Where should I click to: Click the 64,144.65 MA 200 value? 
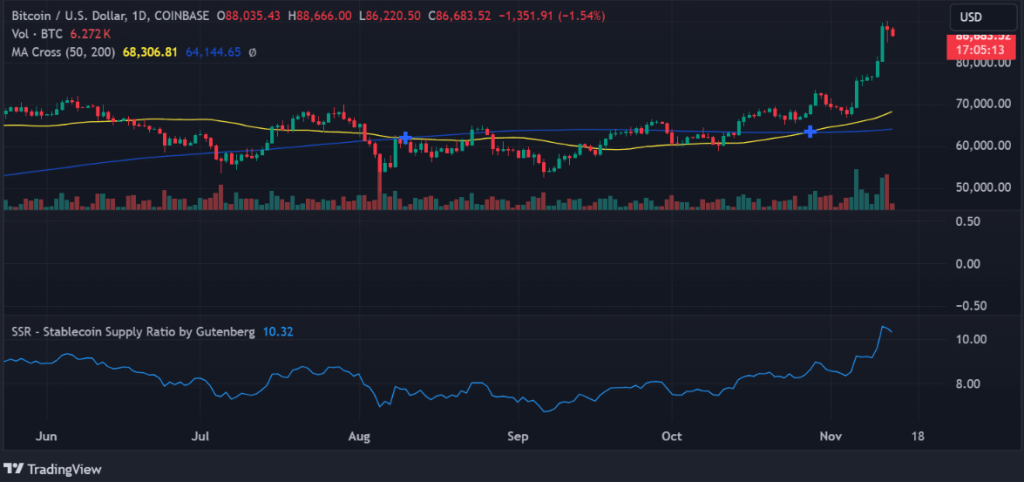click(213, 52)
